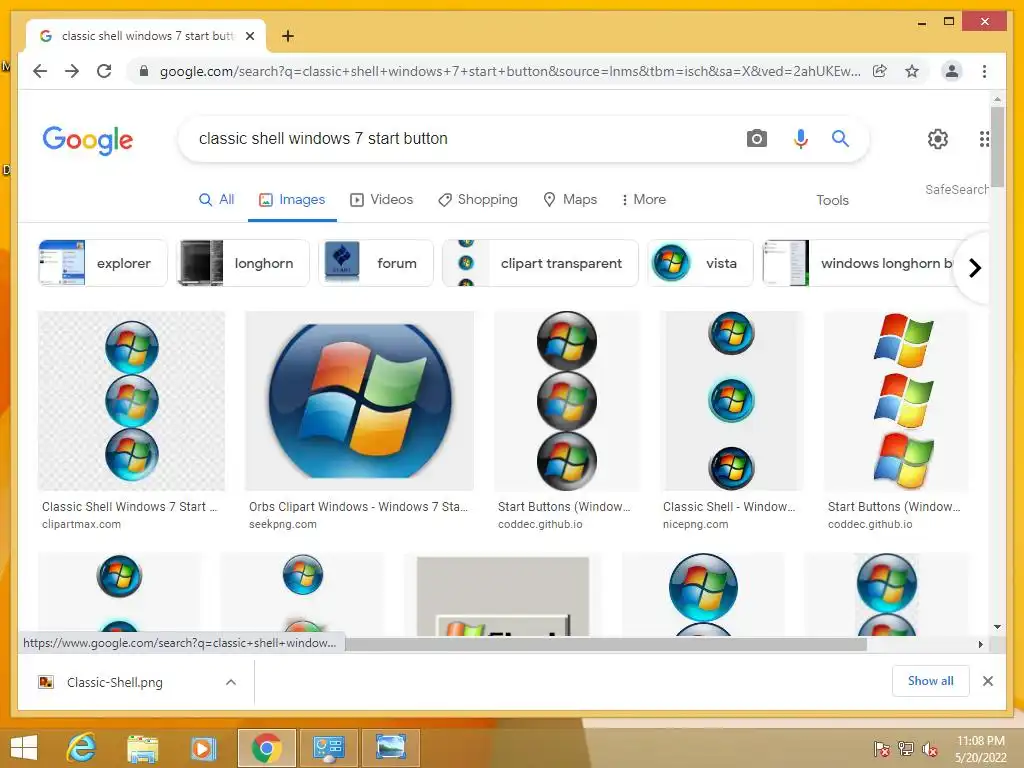Viewport: 1024px width, 768px height.
Task: Share this page from address bar
Action: (x=880, y=71)
